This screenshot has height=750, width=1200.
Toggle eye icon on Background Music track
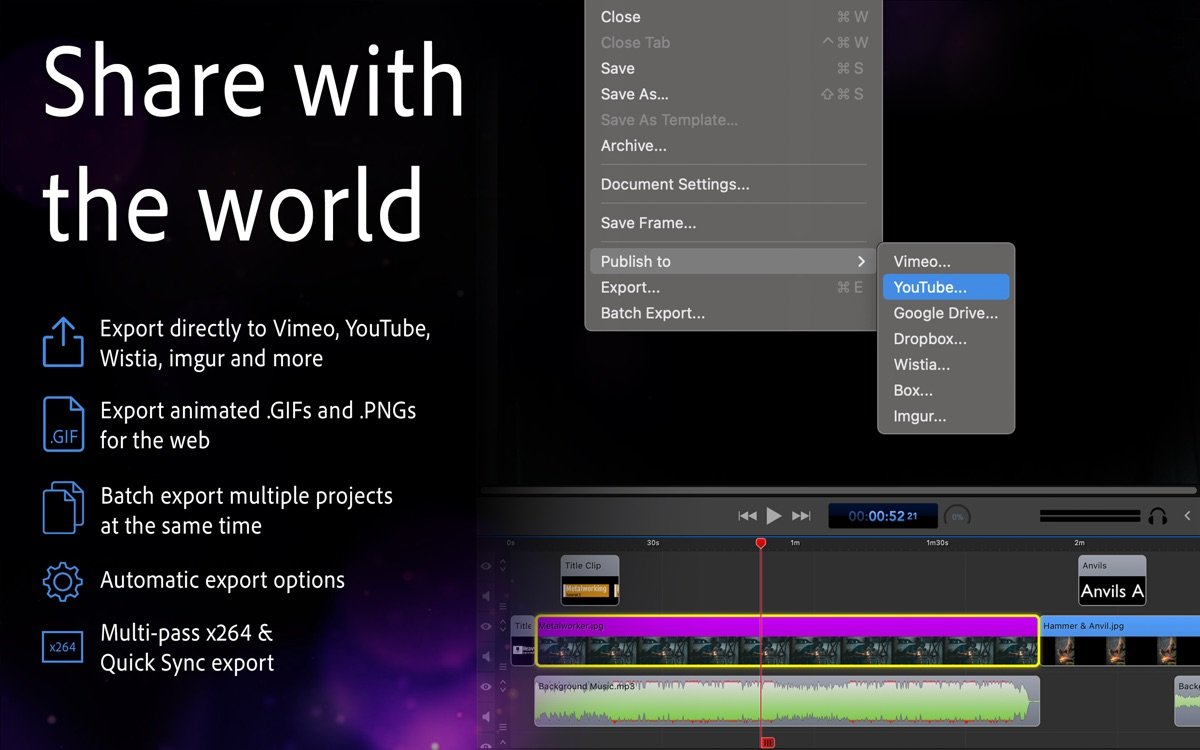[x=487, y=687]
